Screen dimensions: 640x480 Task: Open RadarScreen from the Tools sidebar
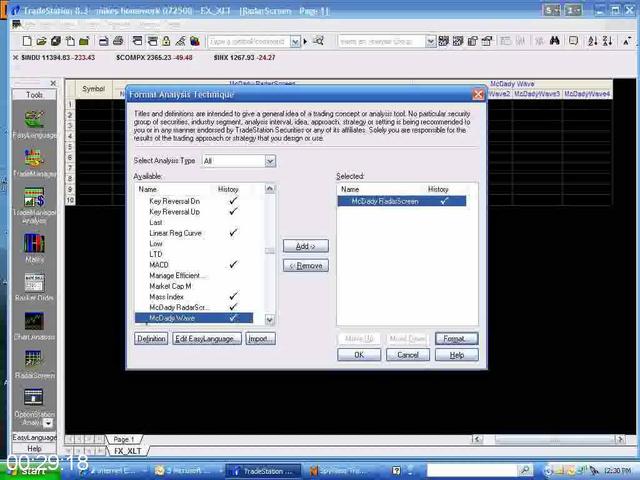click(34, 364)
